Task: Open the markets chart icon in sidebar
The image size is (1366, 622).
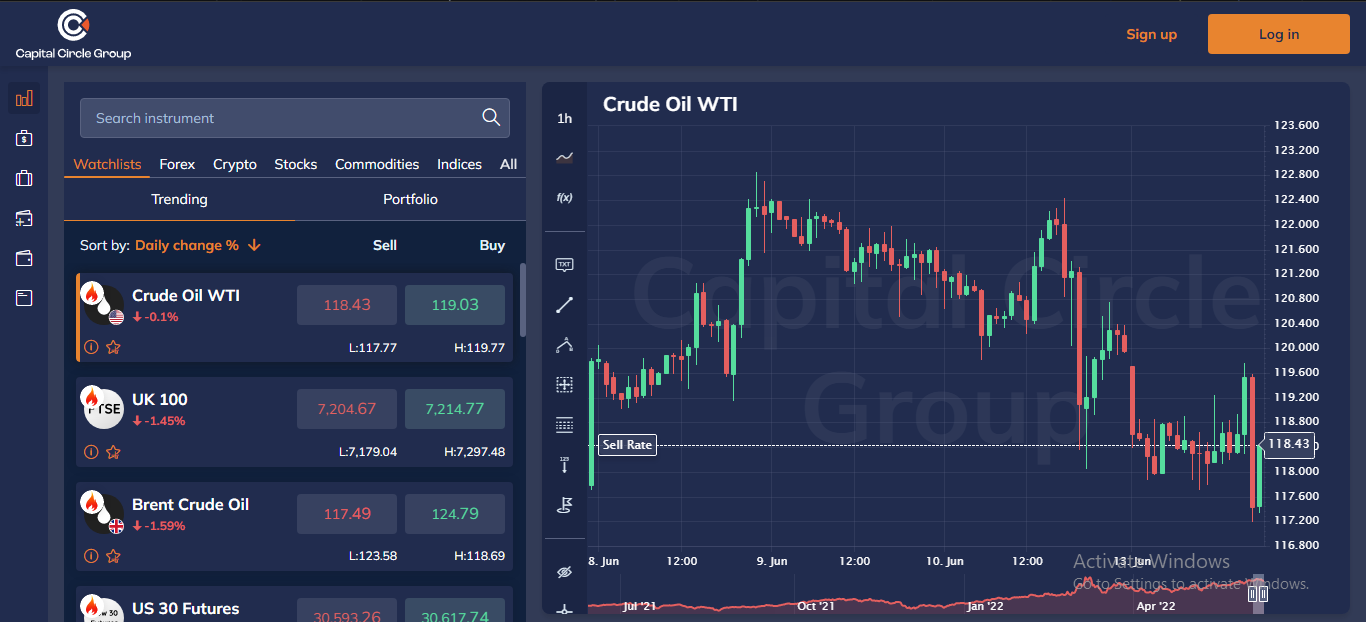Action: 25,98
